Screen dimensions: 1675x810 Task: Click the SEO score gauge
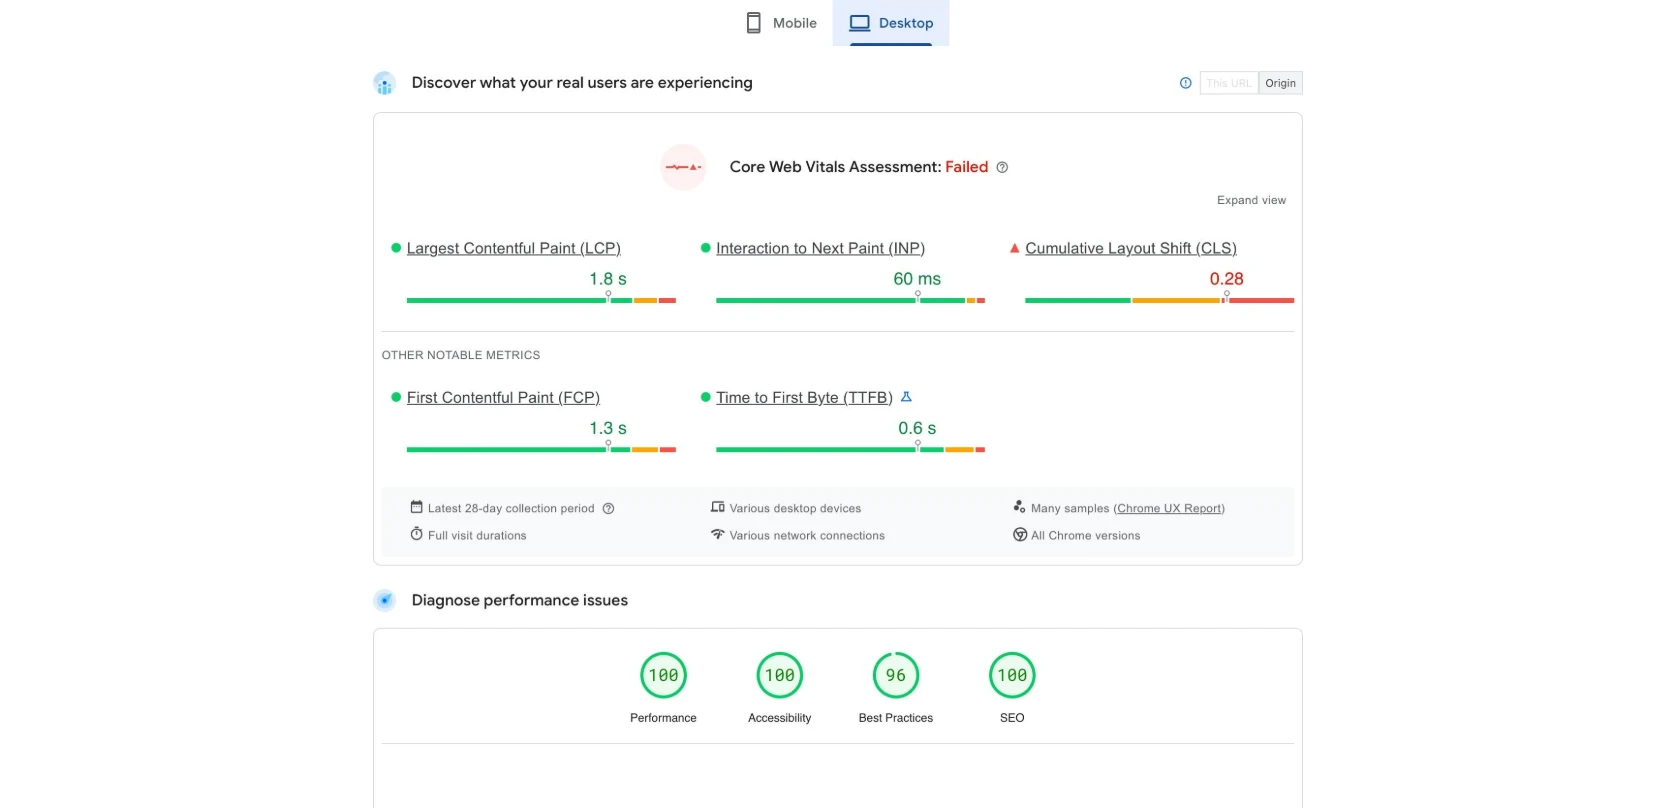pyautogui.click(x=1011, y=676)
